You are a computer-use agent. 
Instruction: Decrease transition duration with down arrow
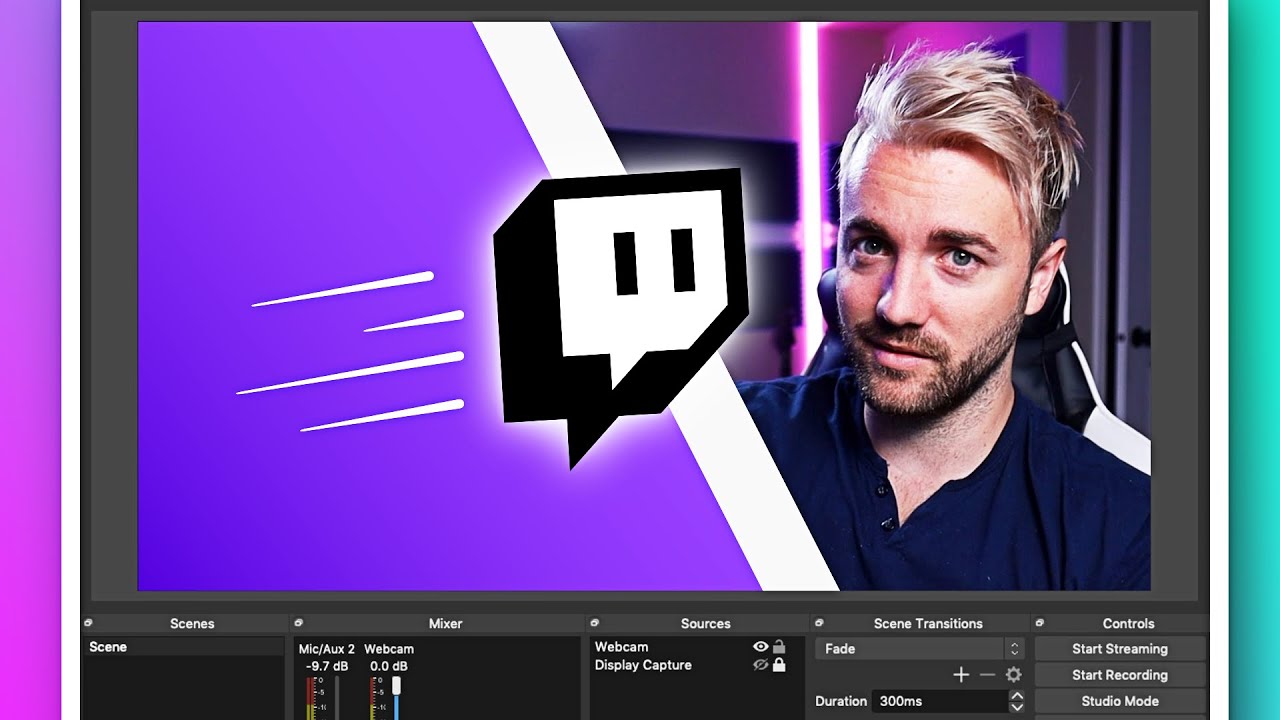click(x=1017, y=707)
